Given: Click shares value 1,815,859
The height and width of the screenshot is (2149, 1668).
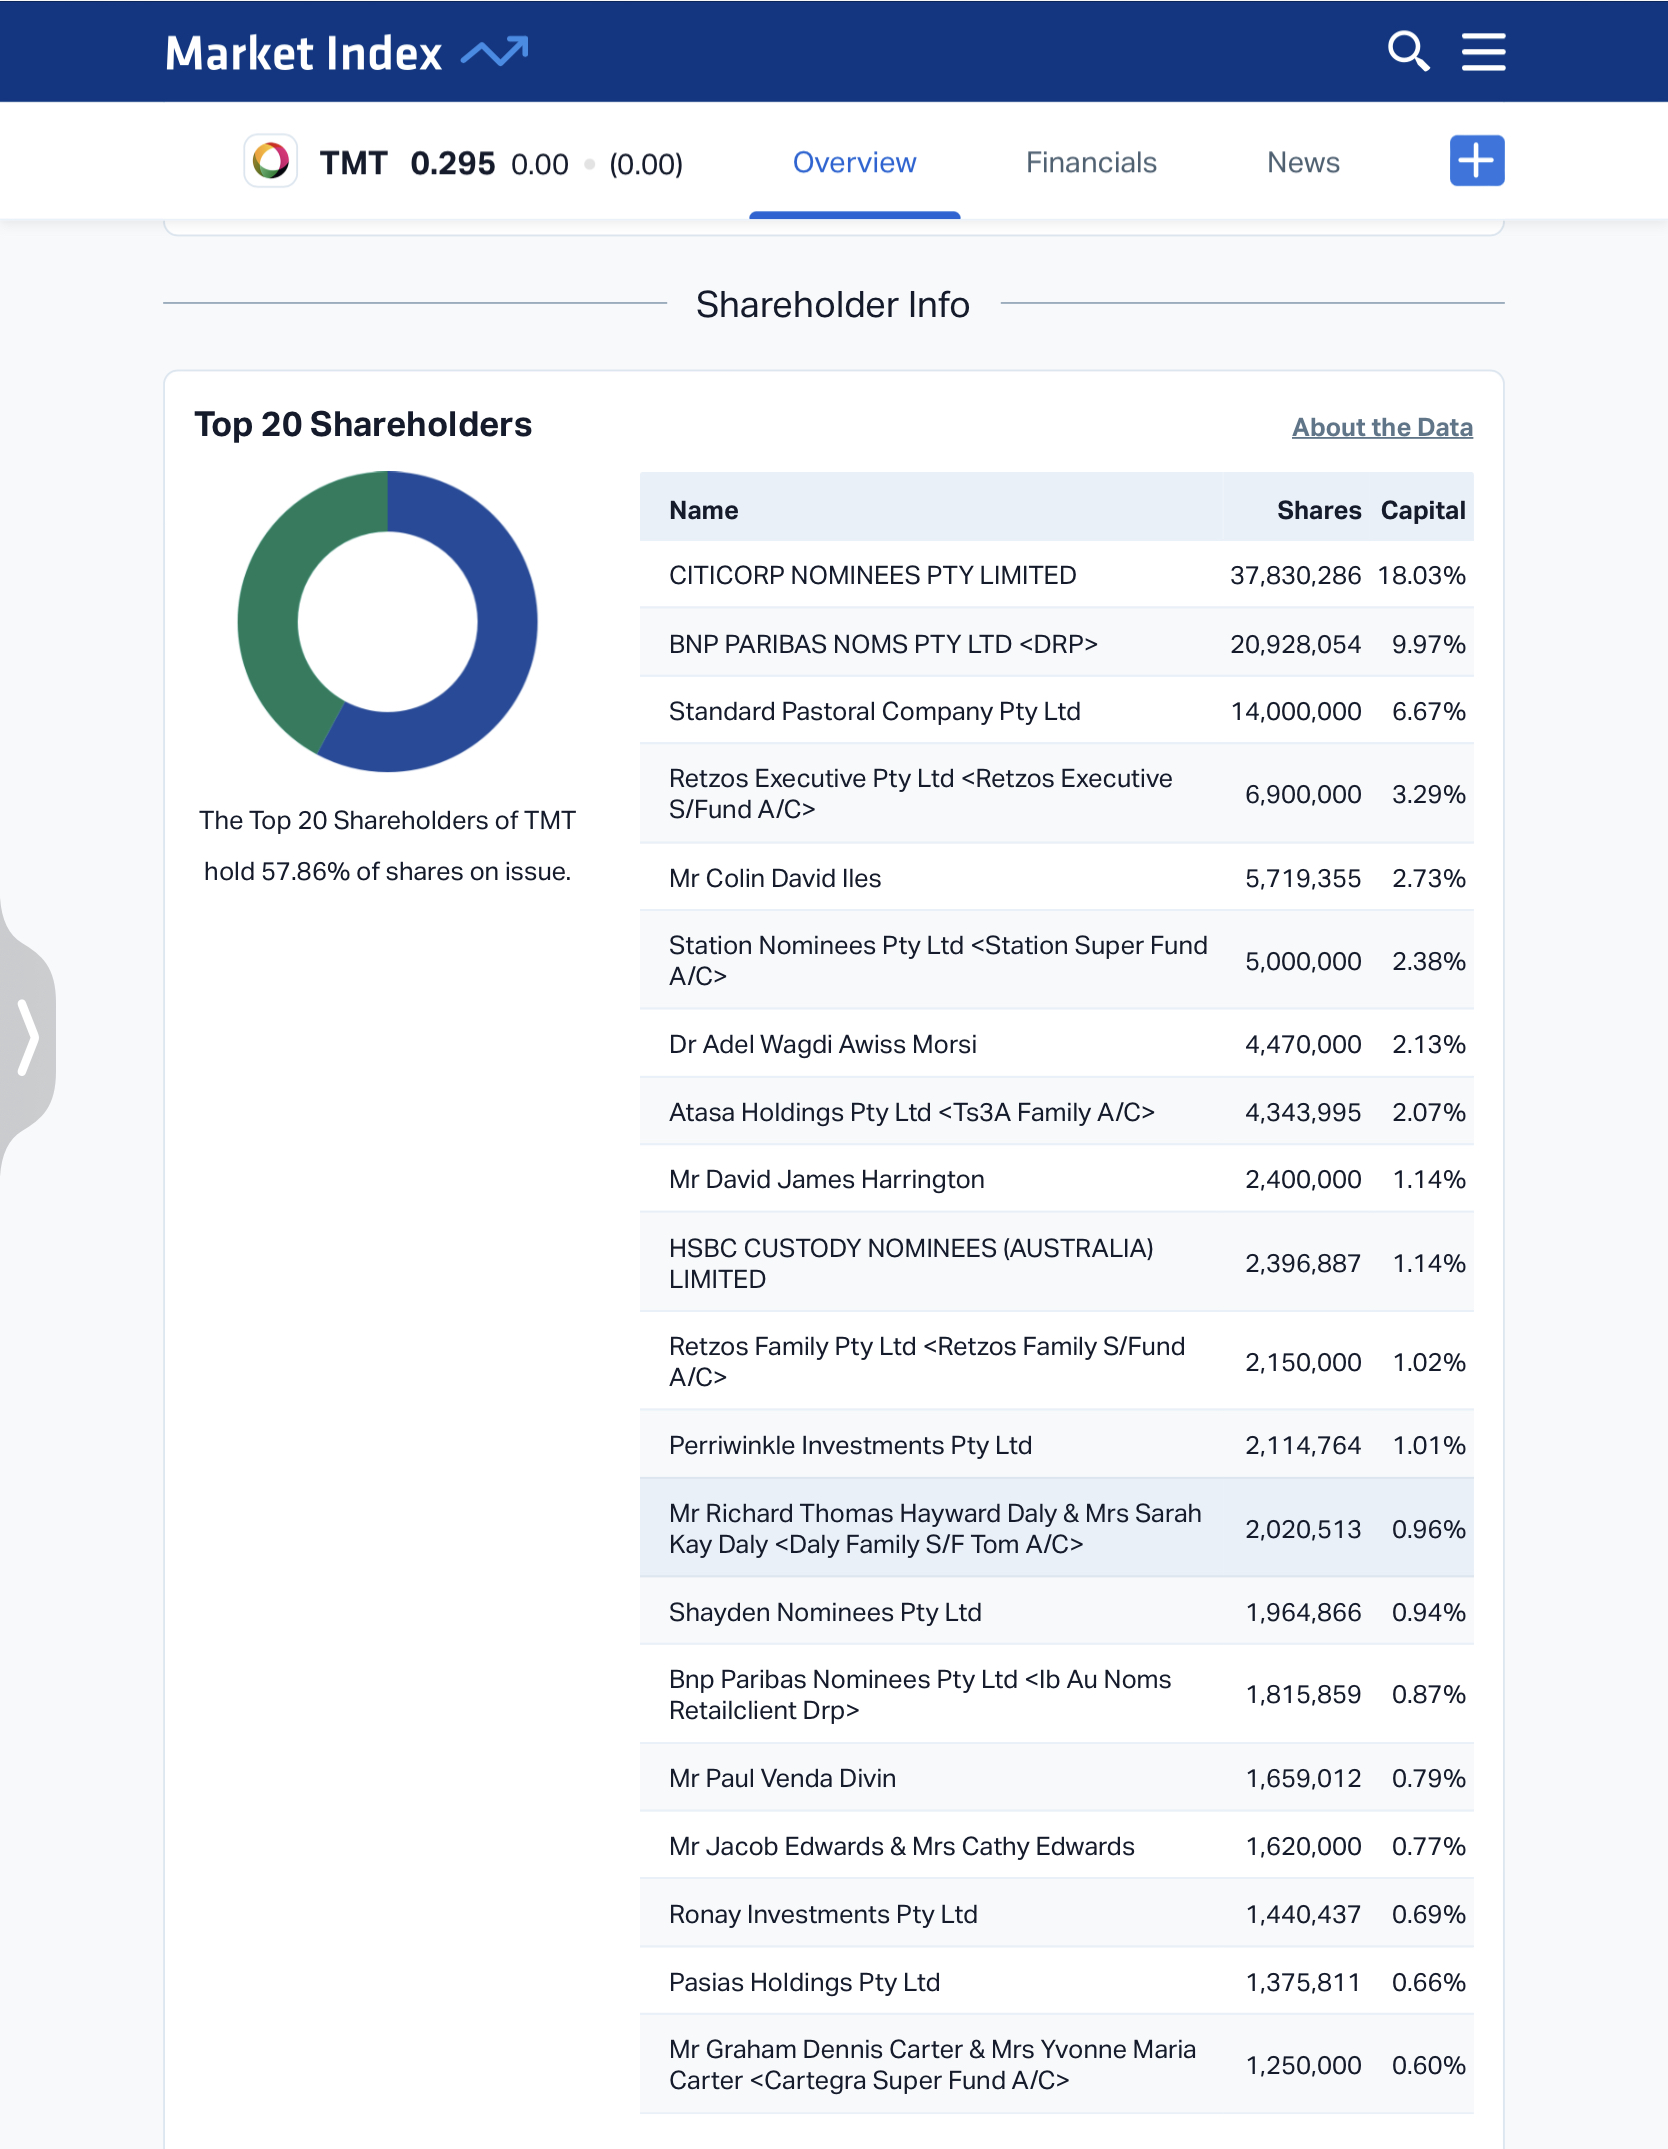Looking at the screenshot, I should tap(1303, 1695).
